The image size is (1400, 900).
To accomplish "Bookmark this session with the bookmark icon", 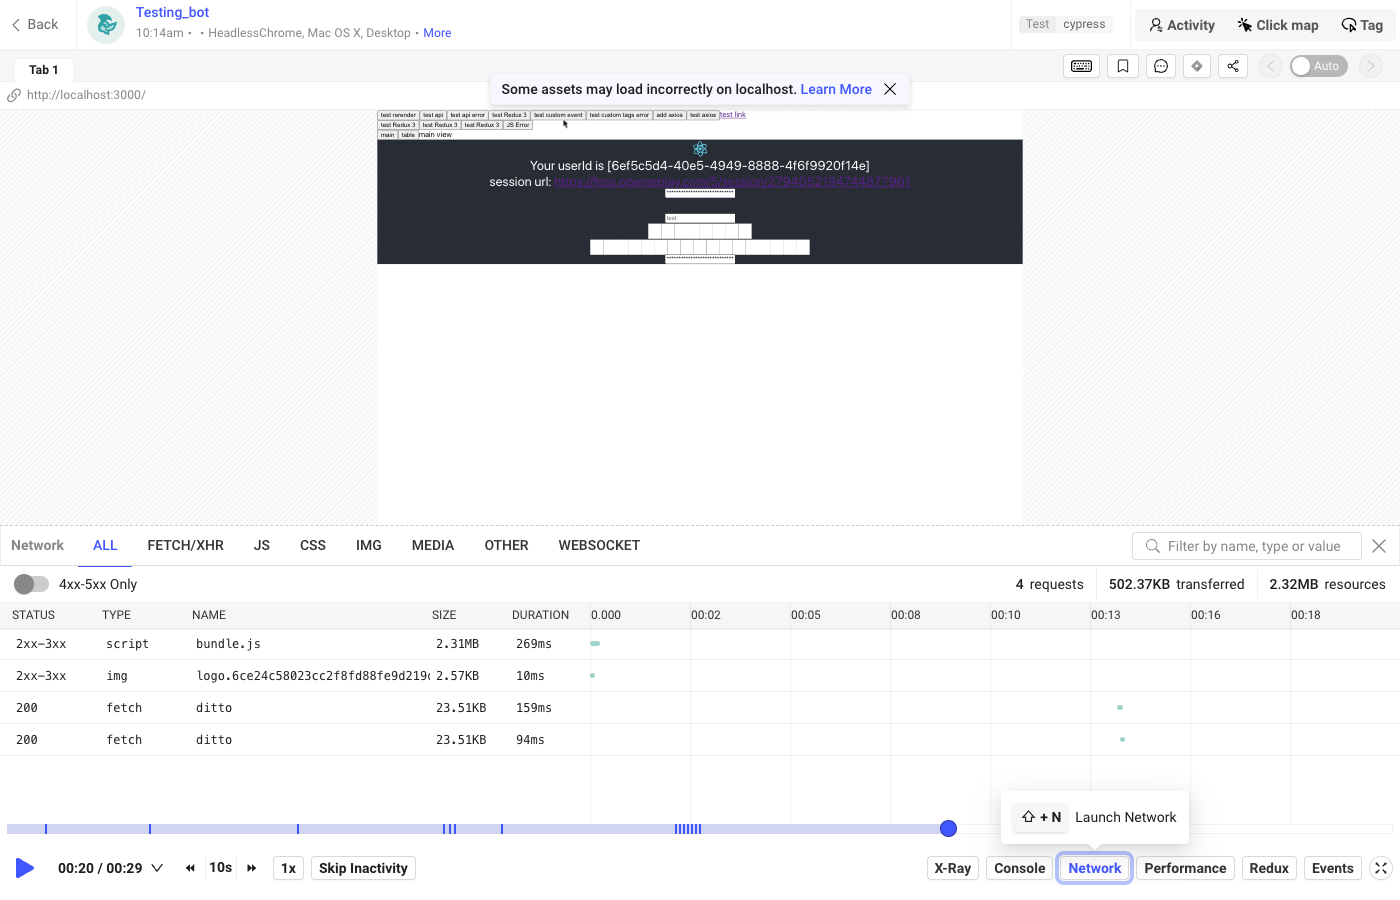I will (x=1123, y=66).
